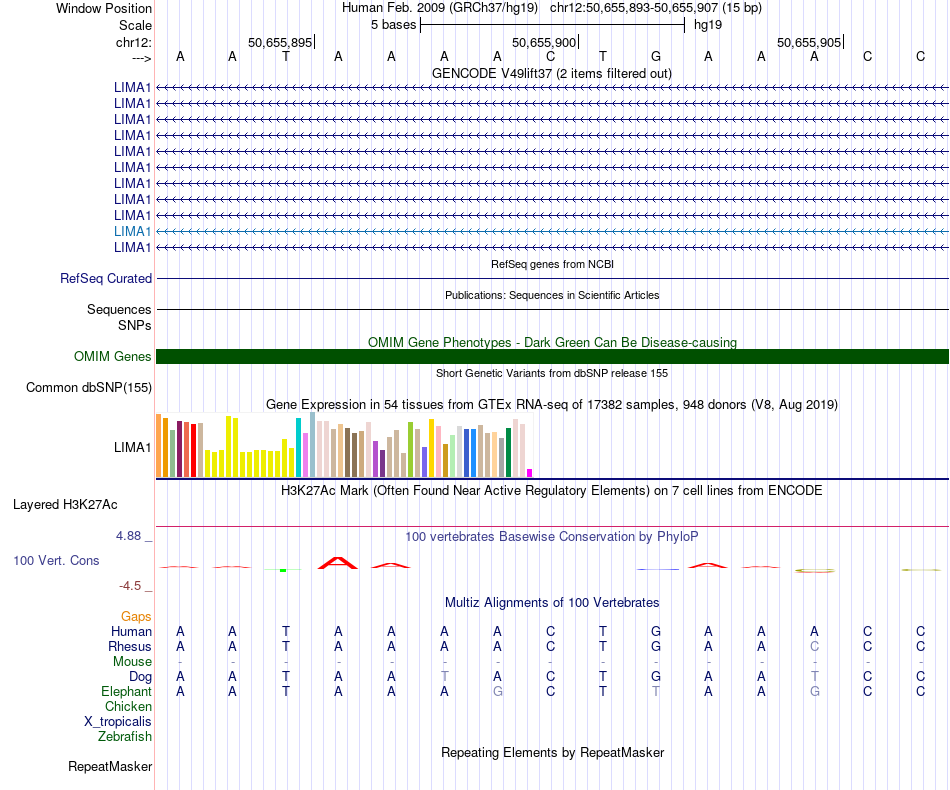Select the Zebrafish alignment row label
Viewport: 950px width, 790px height.
[x=125, y=737]
